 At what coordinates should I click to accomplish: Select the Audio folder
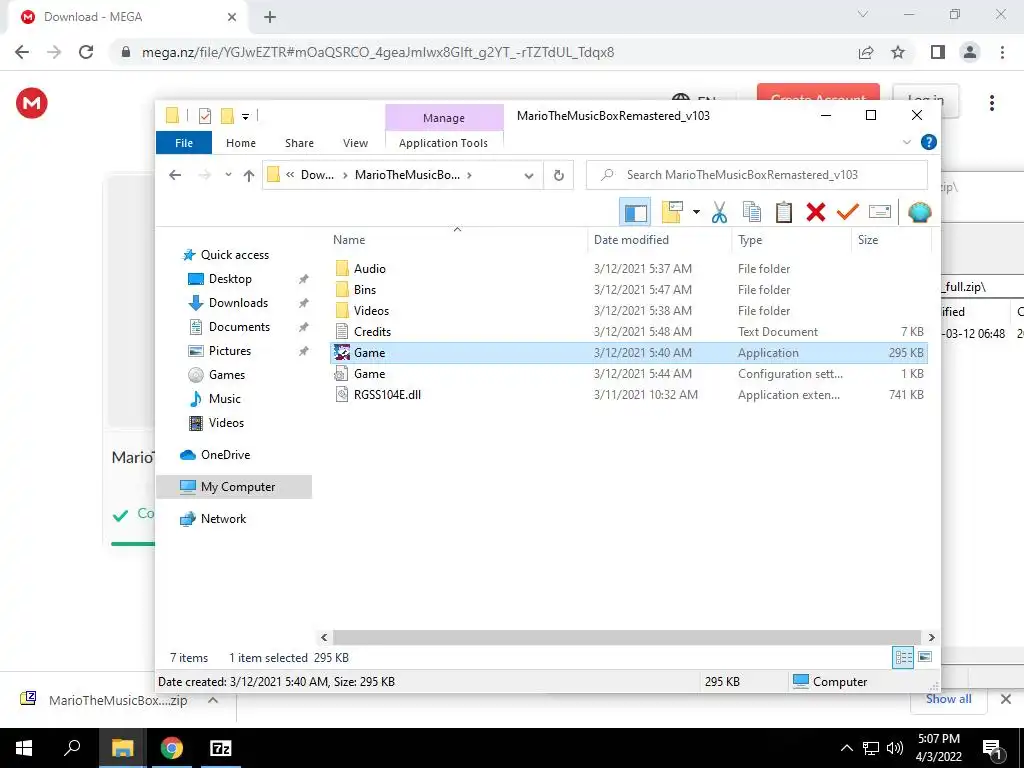(x=628, y=269)
